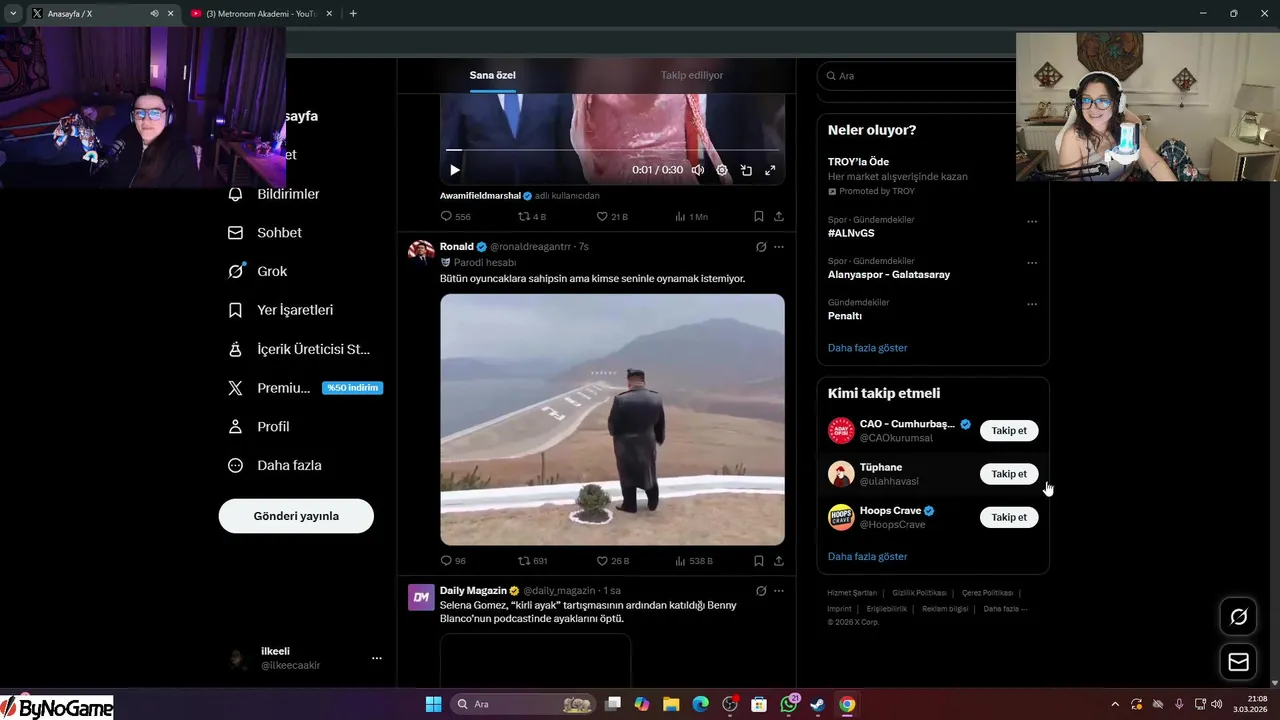Viewport: 1280px width, 720px height.
Task: View analytics of Ronald's post 538 B
Action: point(694,561)
